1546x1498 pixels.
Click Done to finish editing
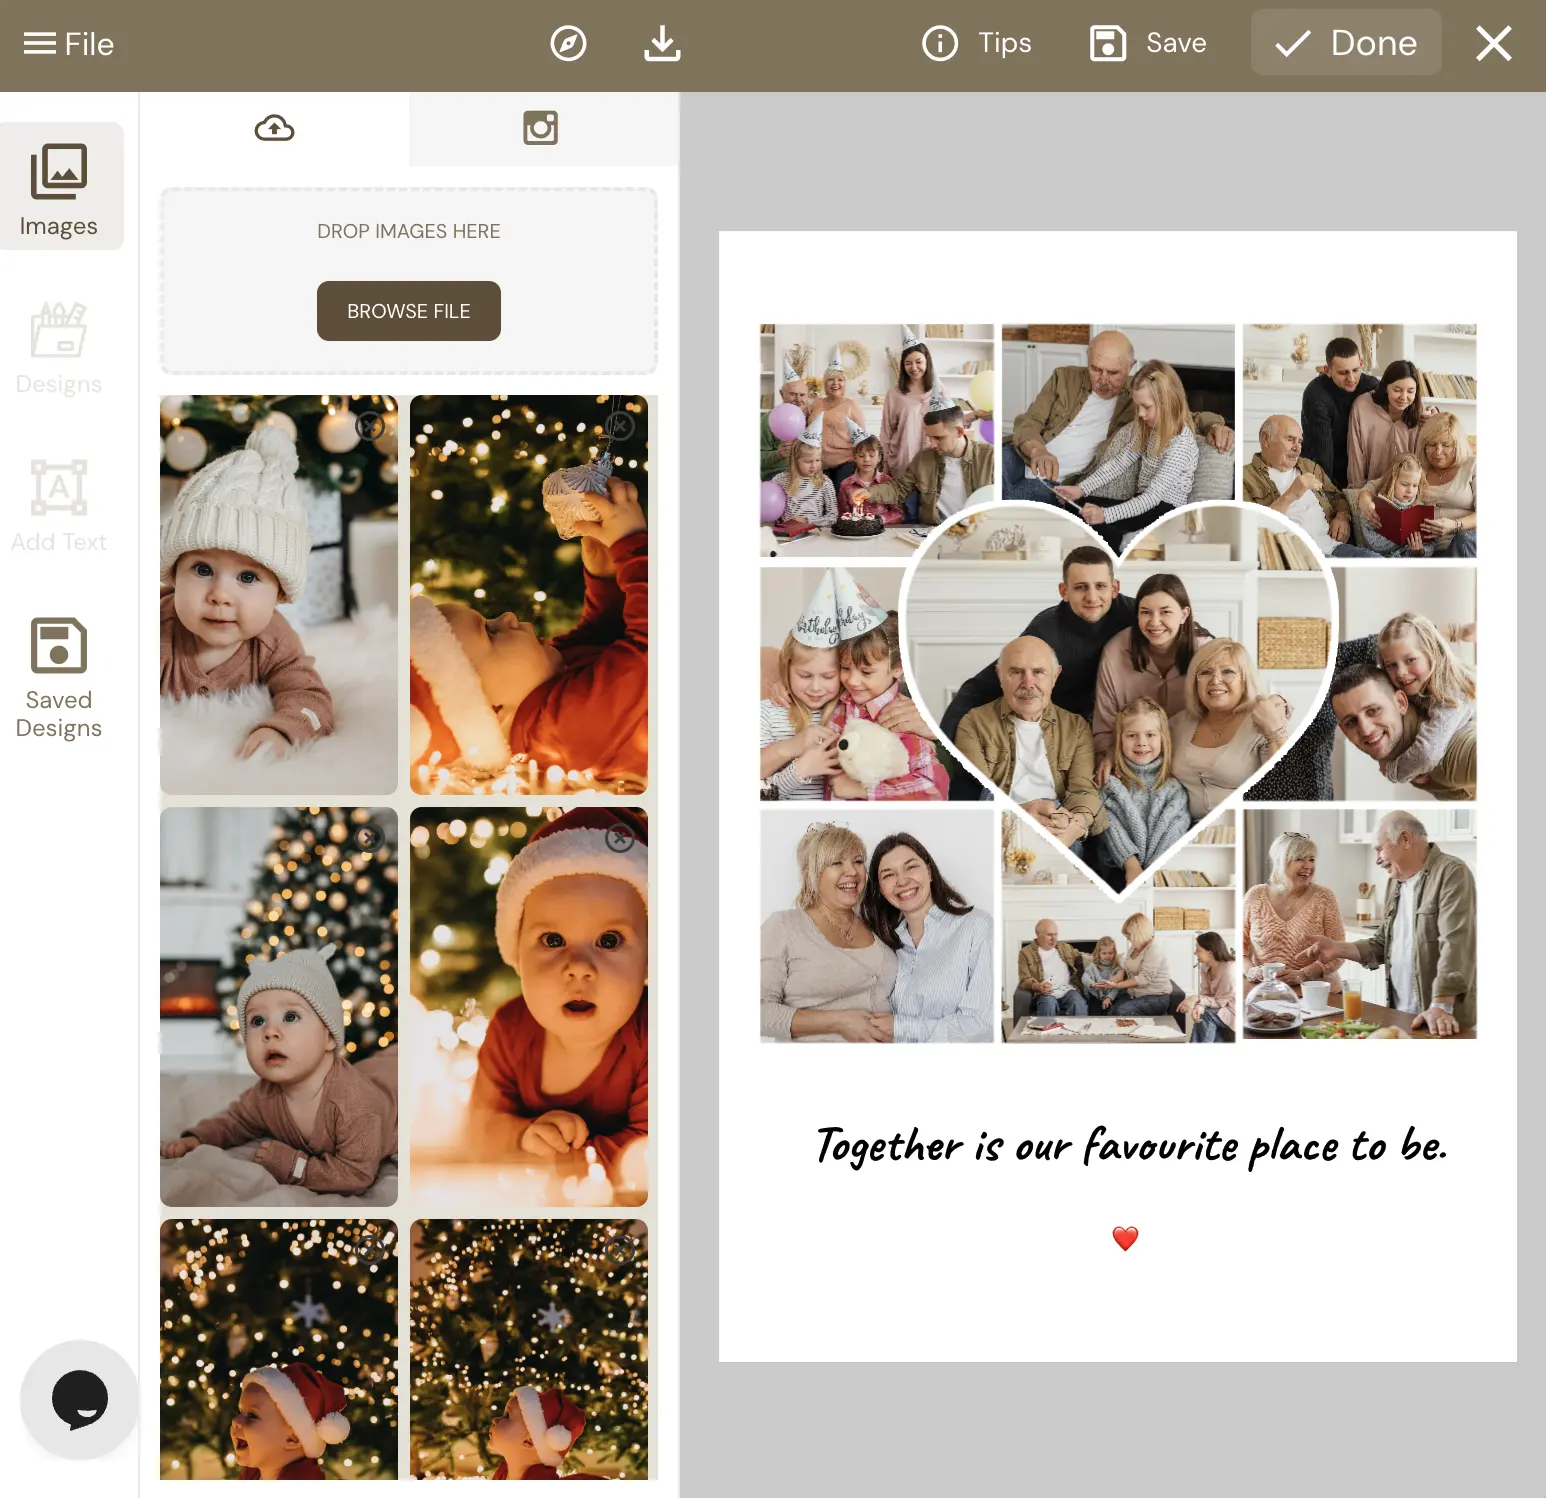pos(1346,43)
